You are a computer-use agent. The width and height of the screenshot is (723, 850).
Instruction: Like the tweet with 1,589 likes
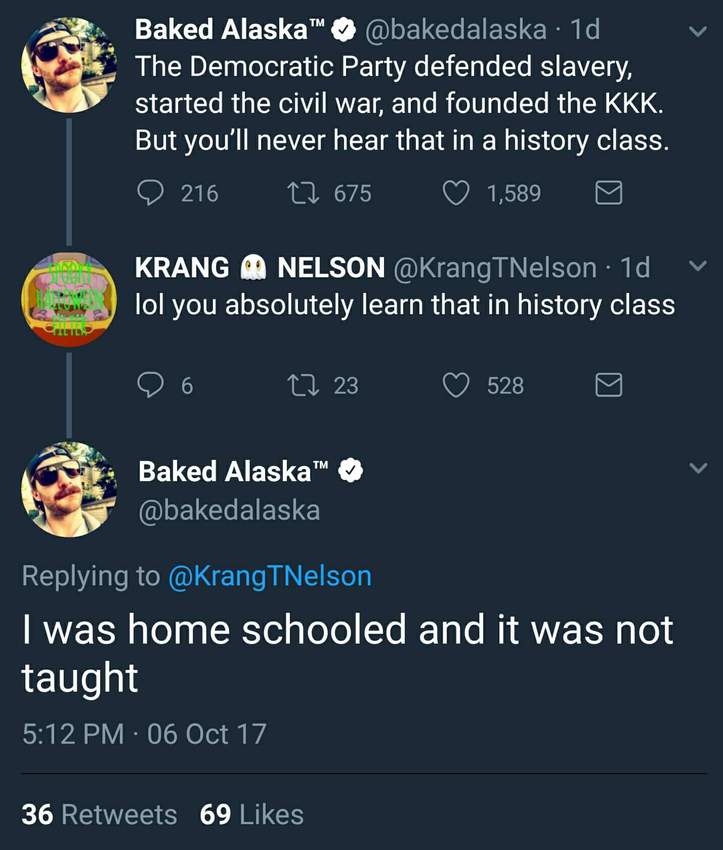[x=457, y=193]
